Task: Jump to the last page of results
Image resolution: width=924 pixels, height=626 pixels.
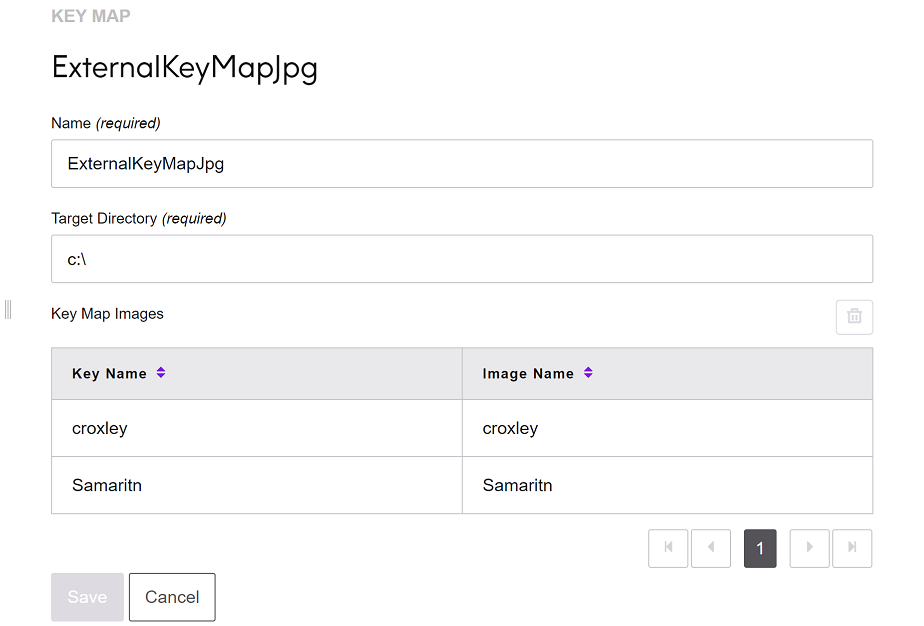Action: point(852,548)
